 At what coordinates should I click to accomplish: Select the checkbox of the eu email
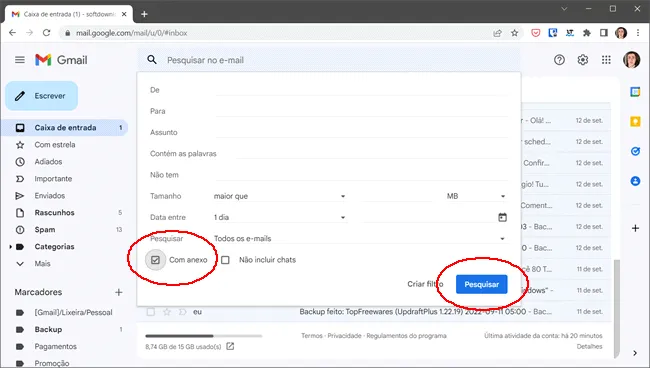tap(151, 312)
